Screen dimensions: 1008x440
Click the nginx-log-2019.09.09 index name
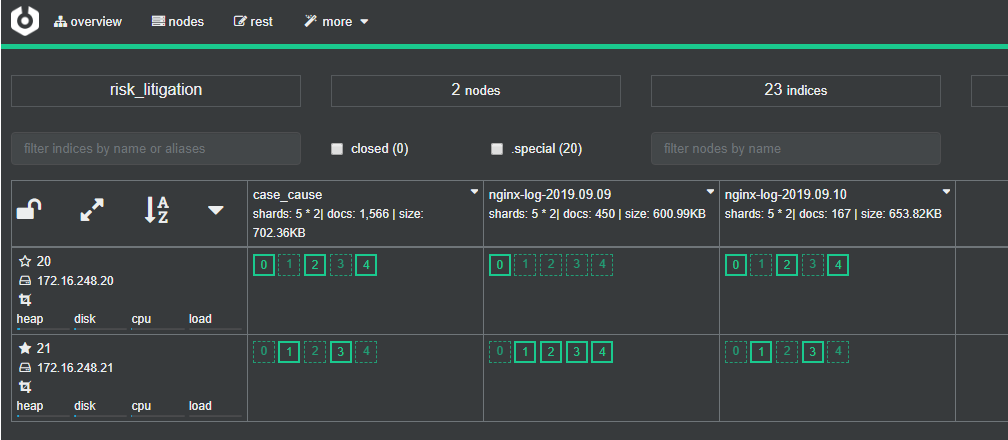(550, 194)
